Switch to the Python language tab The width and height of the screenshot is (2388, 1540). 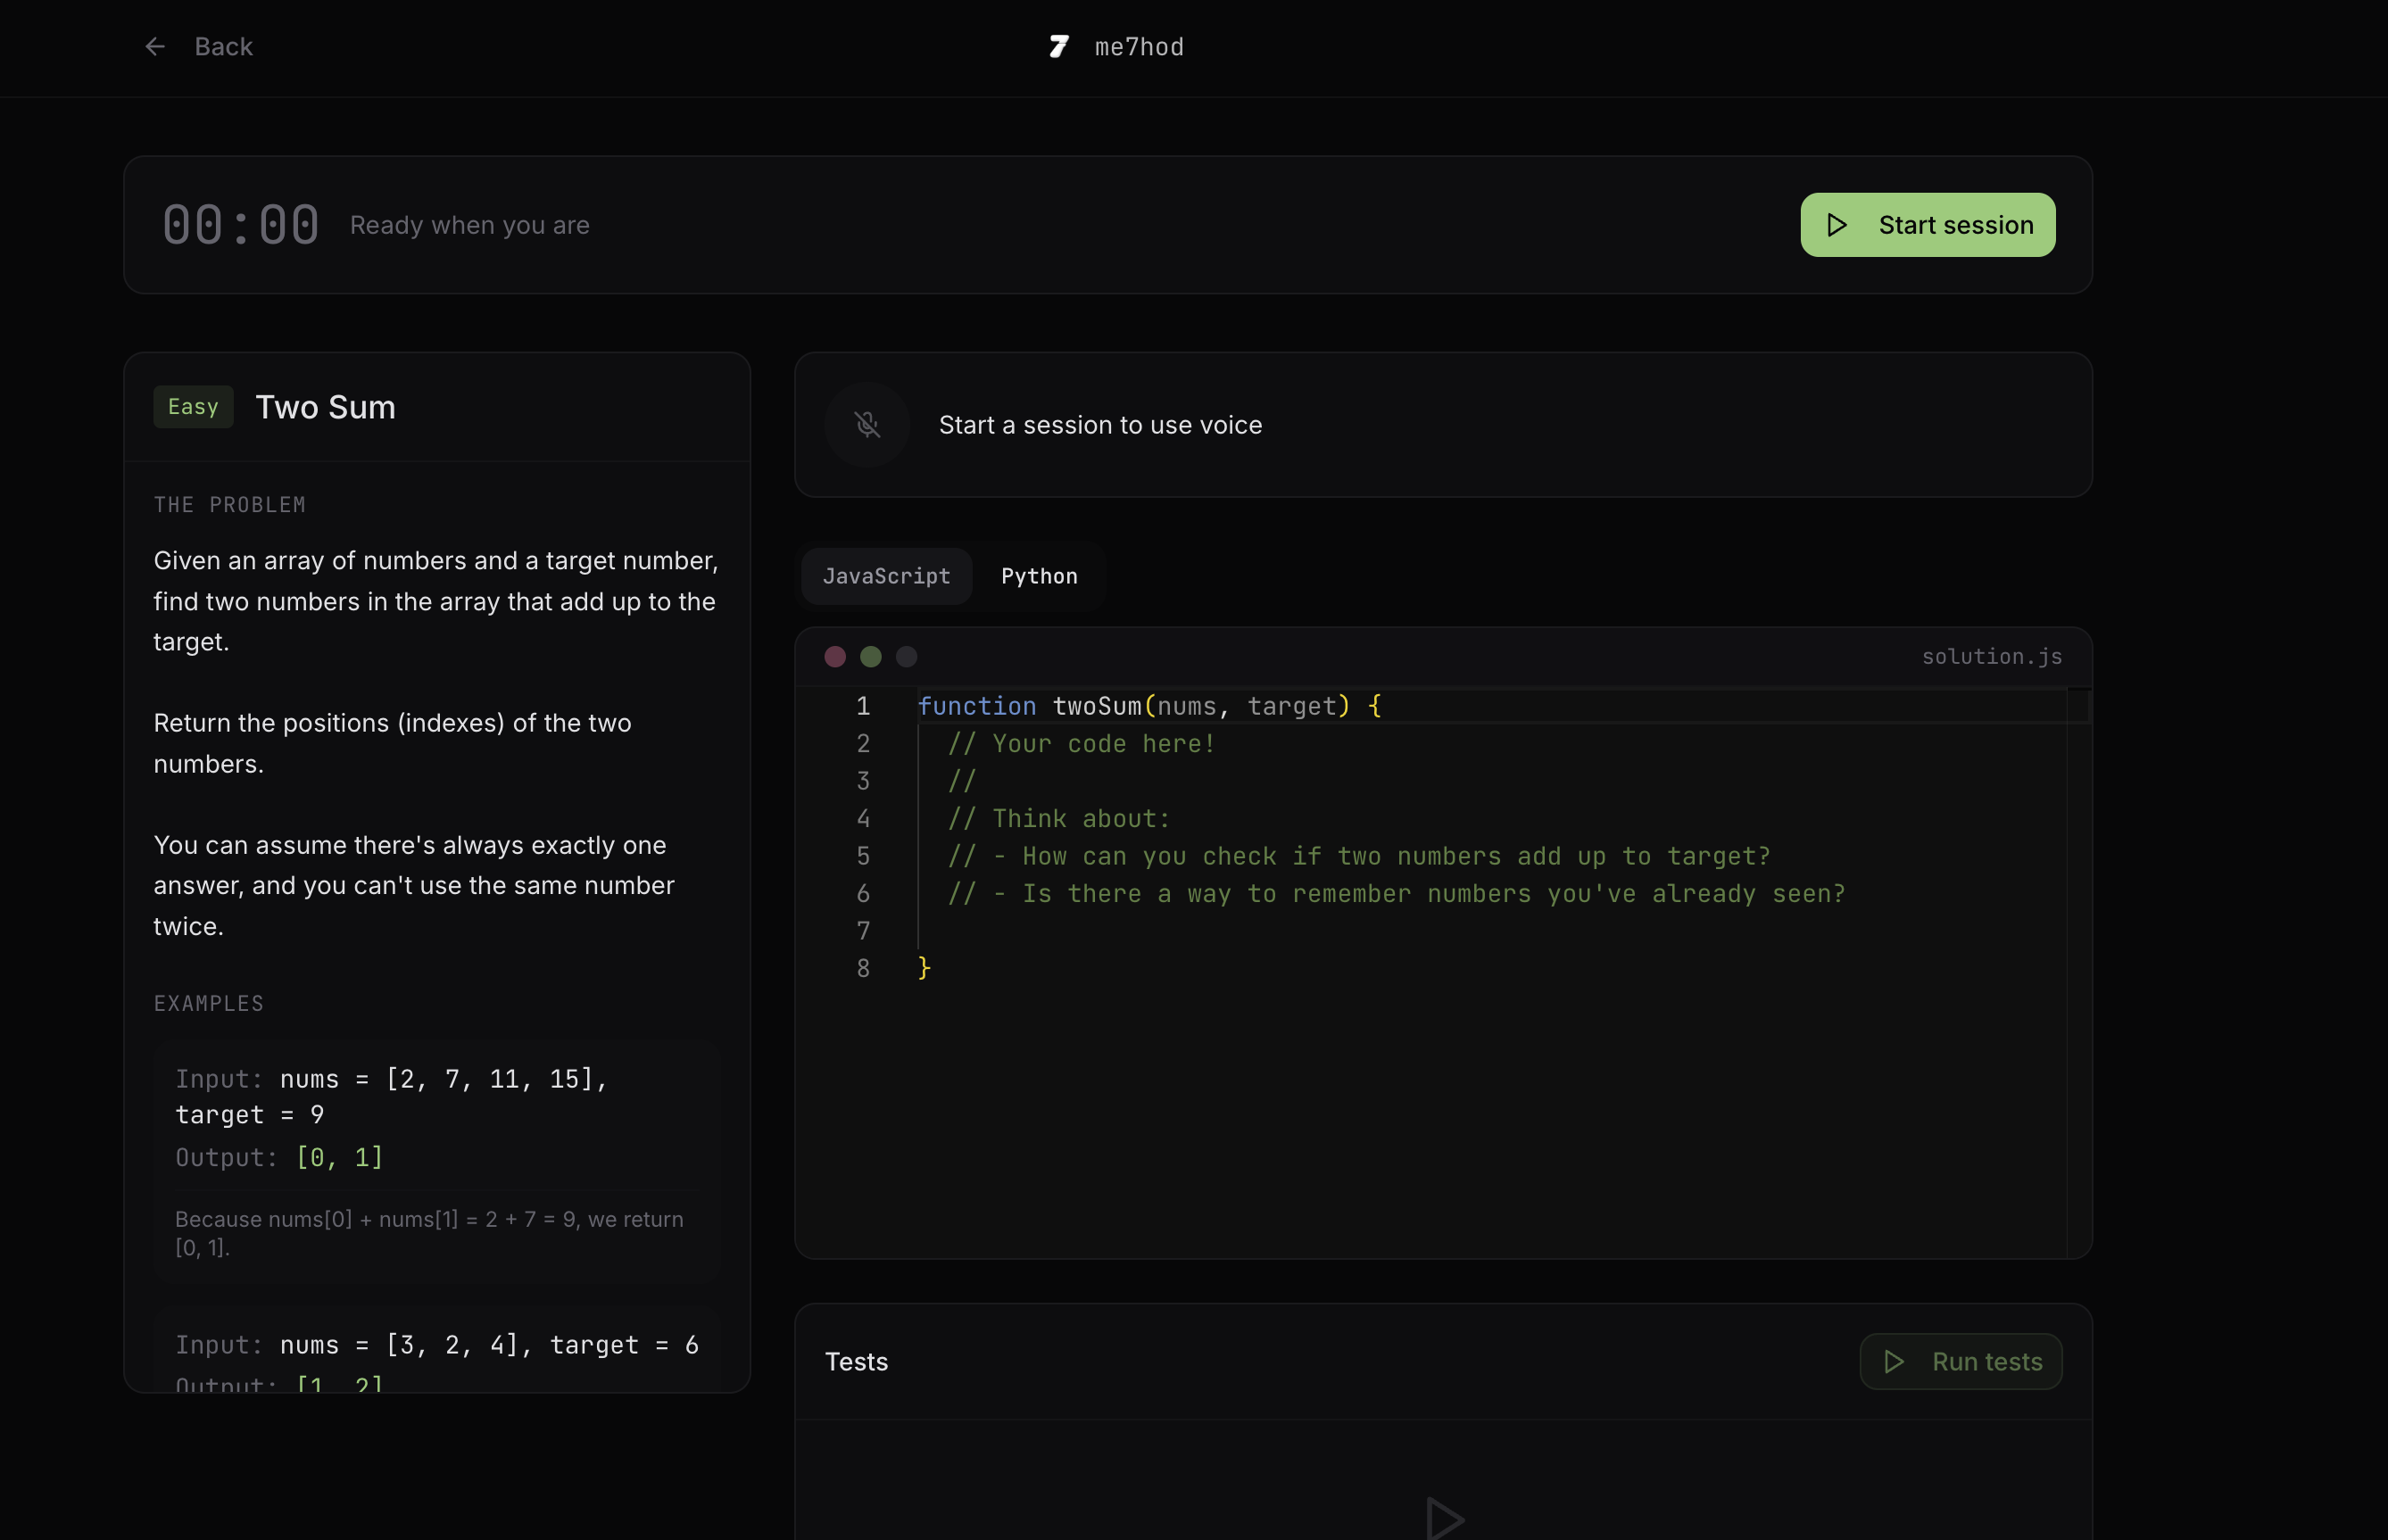(1039, 576)
